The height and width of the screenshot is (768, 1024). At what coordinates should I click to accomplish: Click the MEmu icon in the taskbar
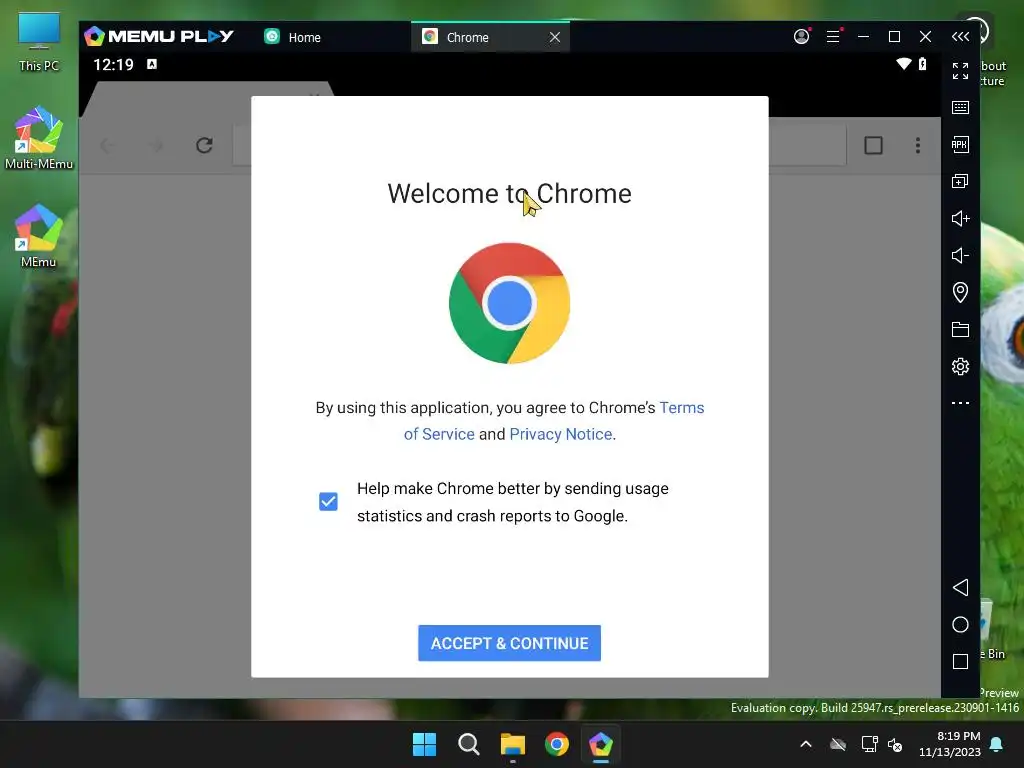601,744
